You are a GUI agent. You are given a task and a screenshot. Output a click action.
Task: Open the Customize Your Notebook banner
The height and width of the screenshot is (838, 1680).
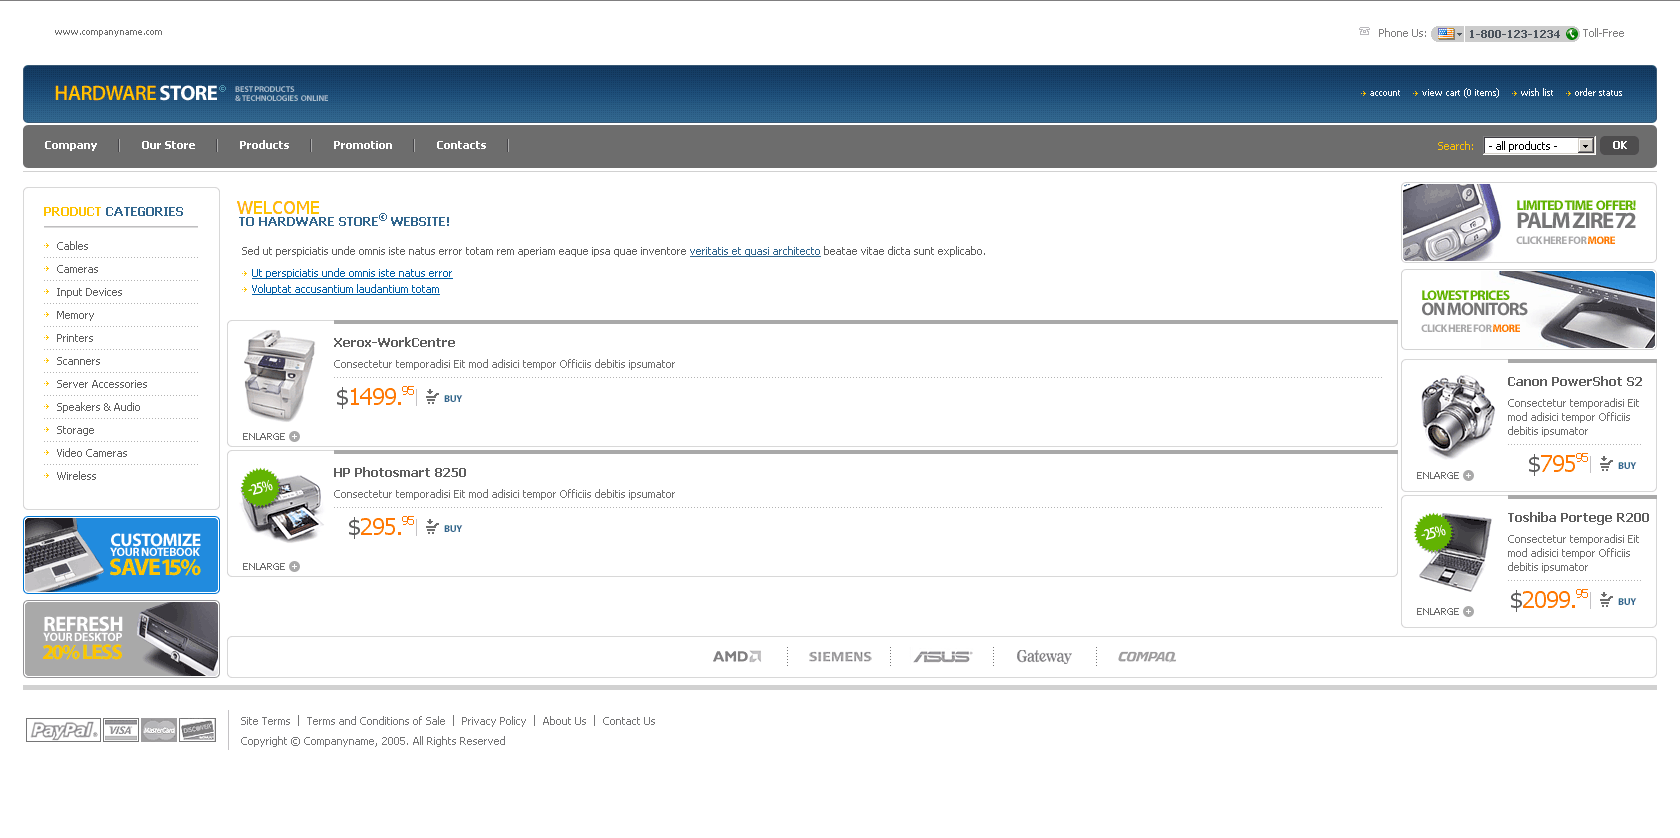[x=121, y=555]
